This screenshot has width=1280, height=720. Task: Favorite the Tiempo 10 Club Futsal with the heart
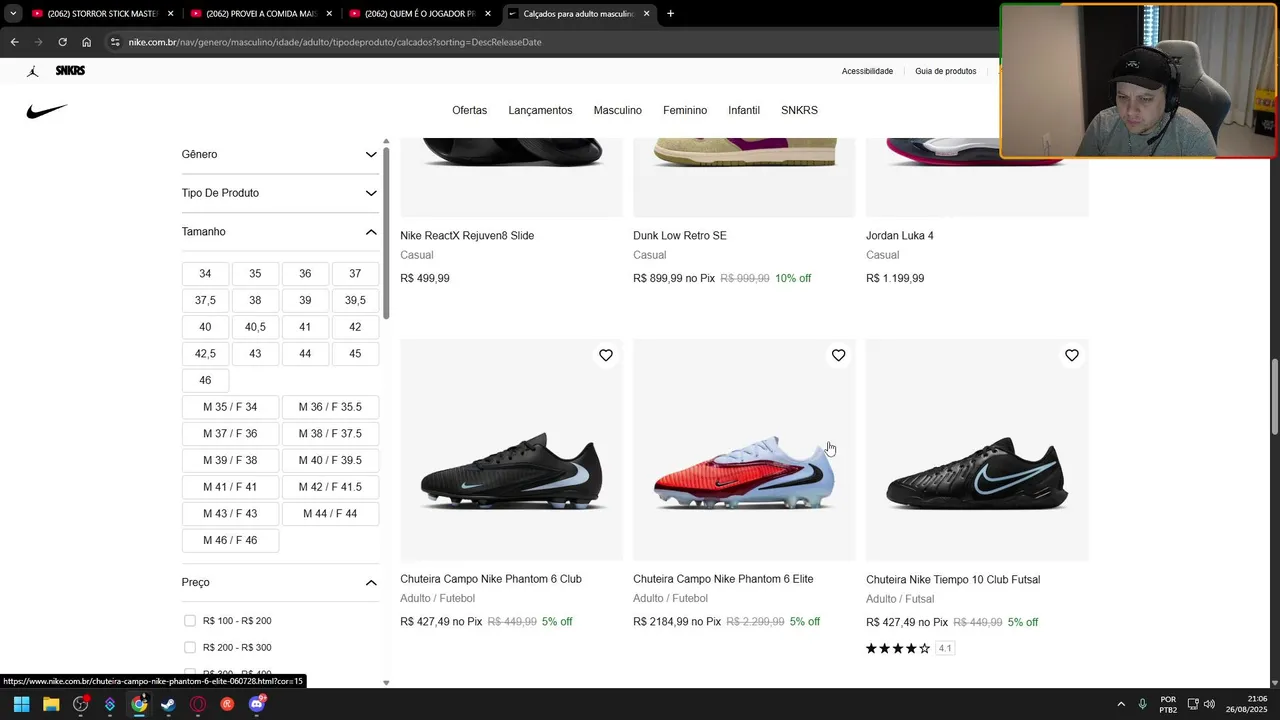point(1071,355)
